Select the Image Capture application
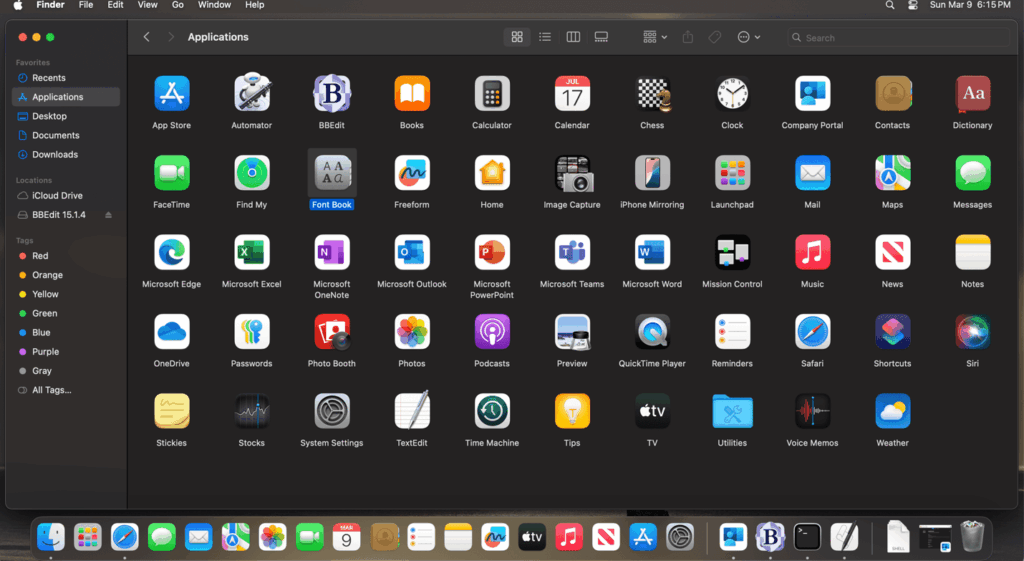This screenshot has height=561, width=1024. (572, 174)
